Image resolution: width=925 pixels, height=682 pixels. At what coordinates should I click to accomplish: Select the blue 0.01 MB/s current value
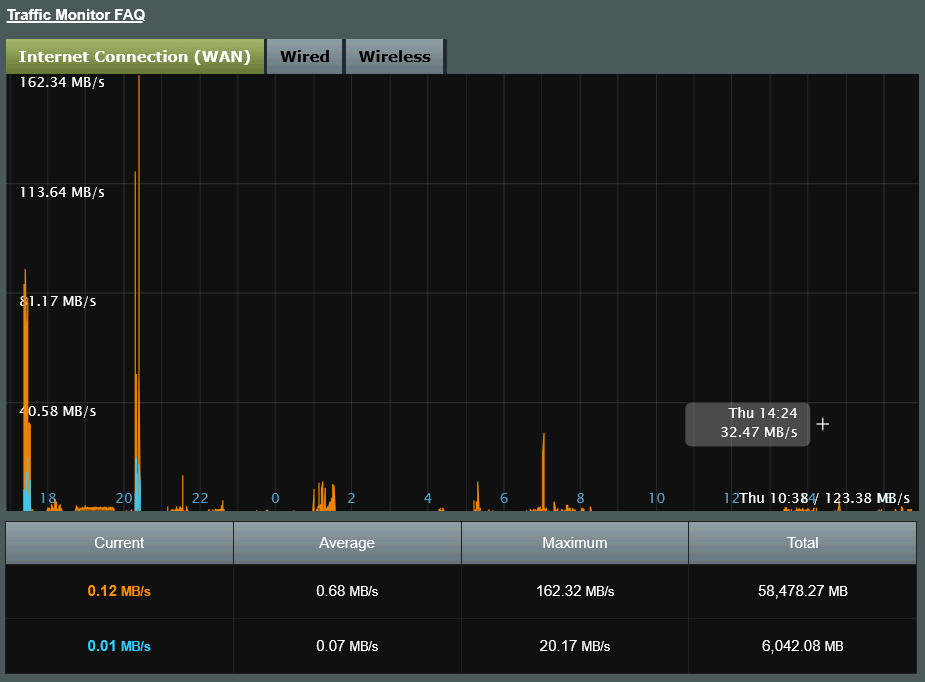click(119, 646)
